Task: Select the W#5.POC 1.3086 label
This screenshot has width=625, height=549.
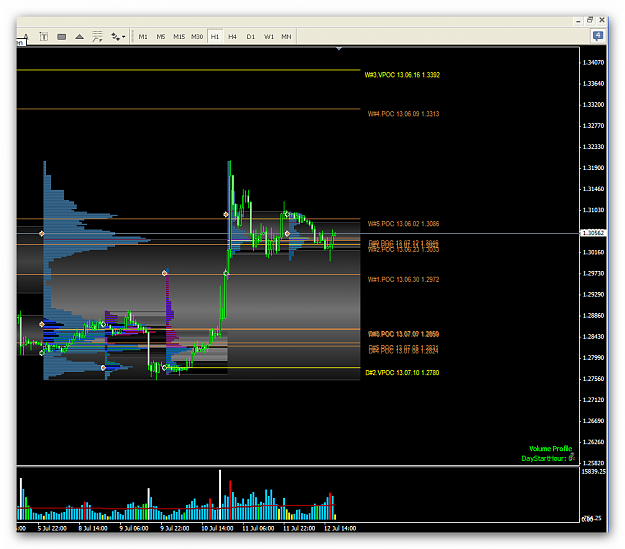Action: click(403, 224)
